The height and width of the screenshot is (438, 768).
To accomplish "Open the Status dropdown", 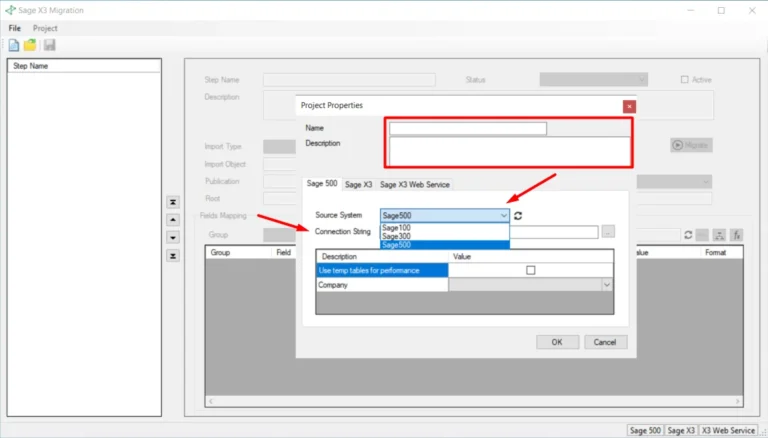I will tap(594, 79).
